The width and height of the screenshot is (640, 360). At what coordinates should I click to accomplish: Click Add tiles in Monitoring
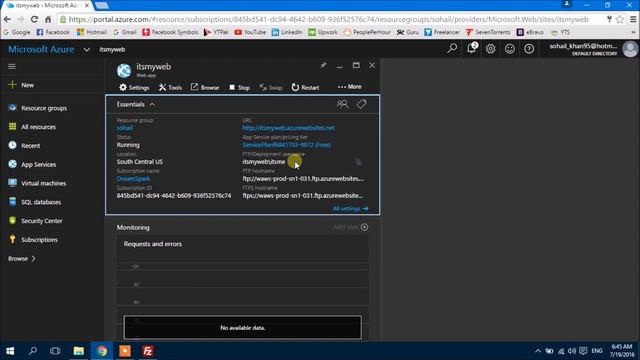351,227
